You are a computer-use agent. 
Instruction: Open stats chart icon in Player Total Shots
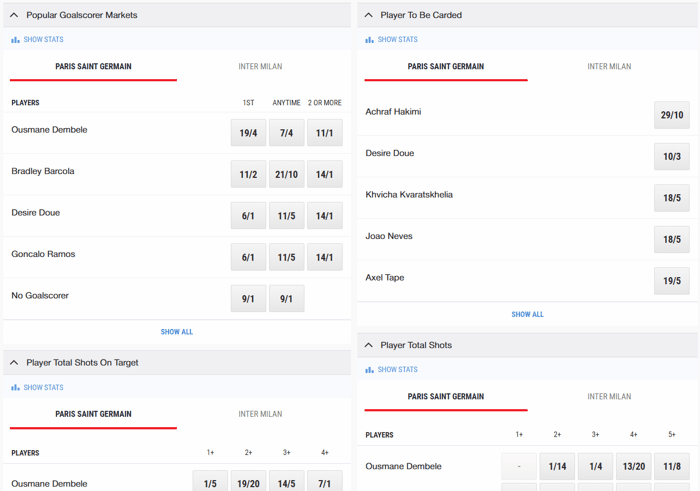pyautogui.click(x=369, y=370)
